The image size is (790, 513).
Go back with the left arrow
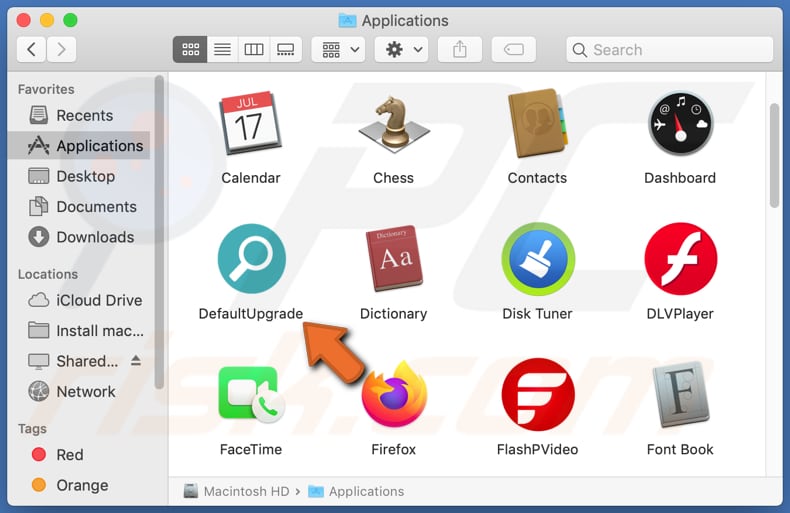[x=31, y=49]
